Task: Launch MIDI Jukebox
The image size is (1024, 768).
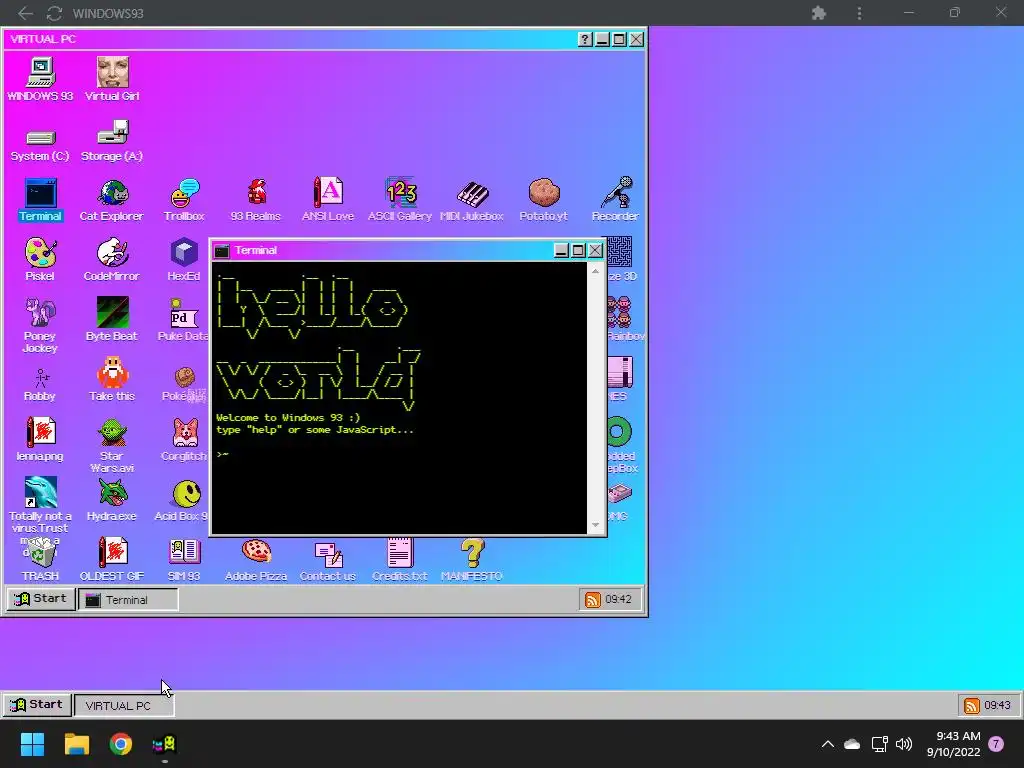Action: pos(472,200)
